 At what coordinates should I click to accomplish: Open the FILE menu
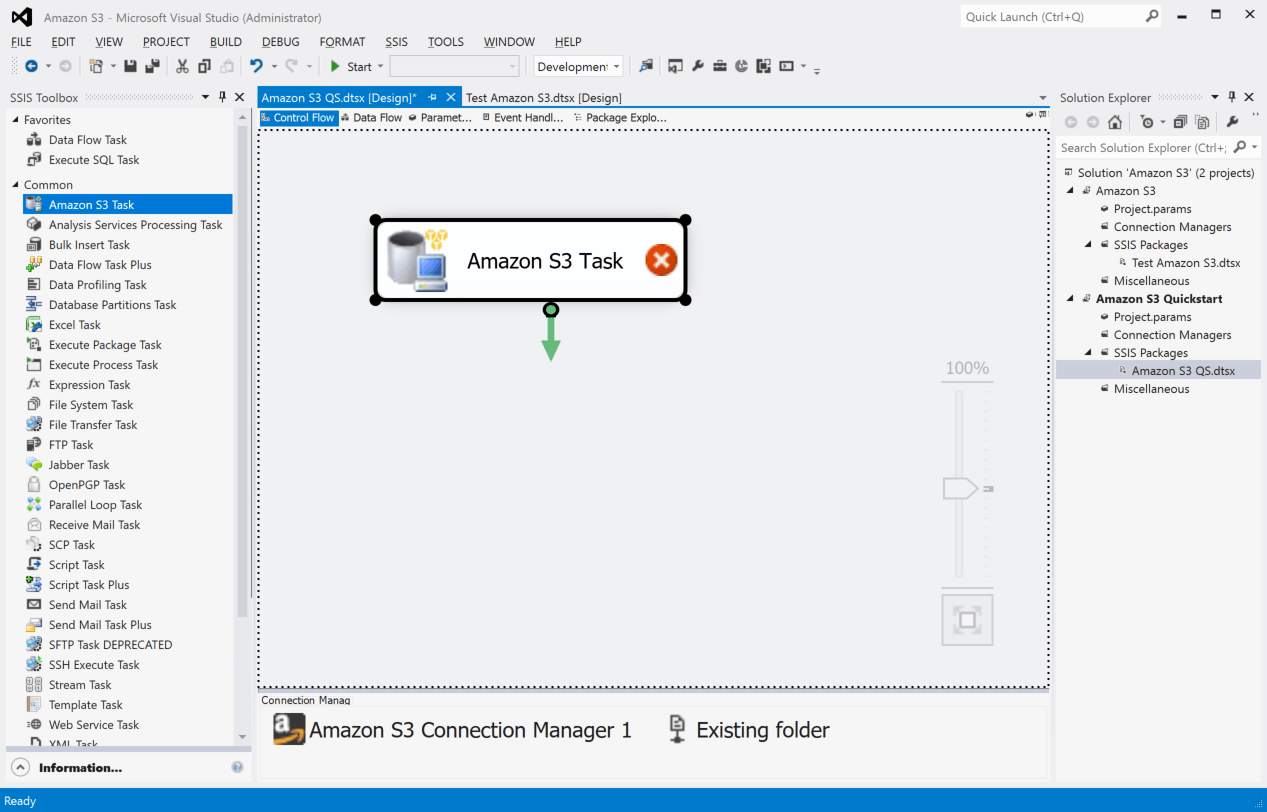point(21,42)
